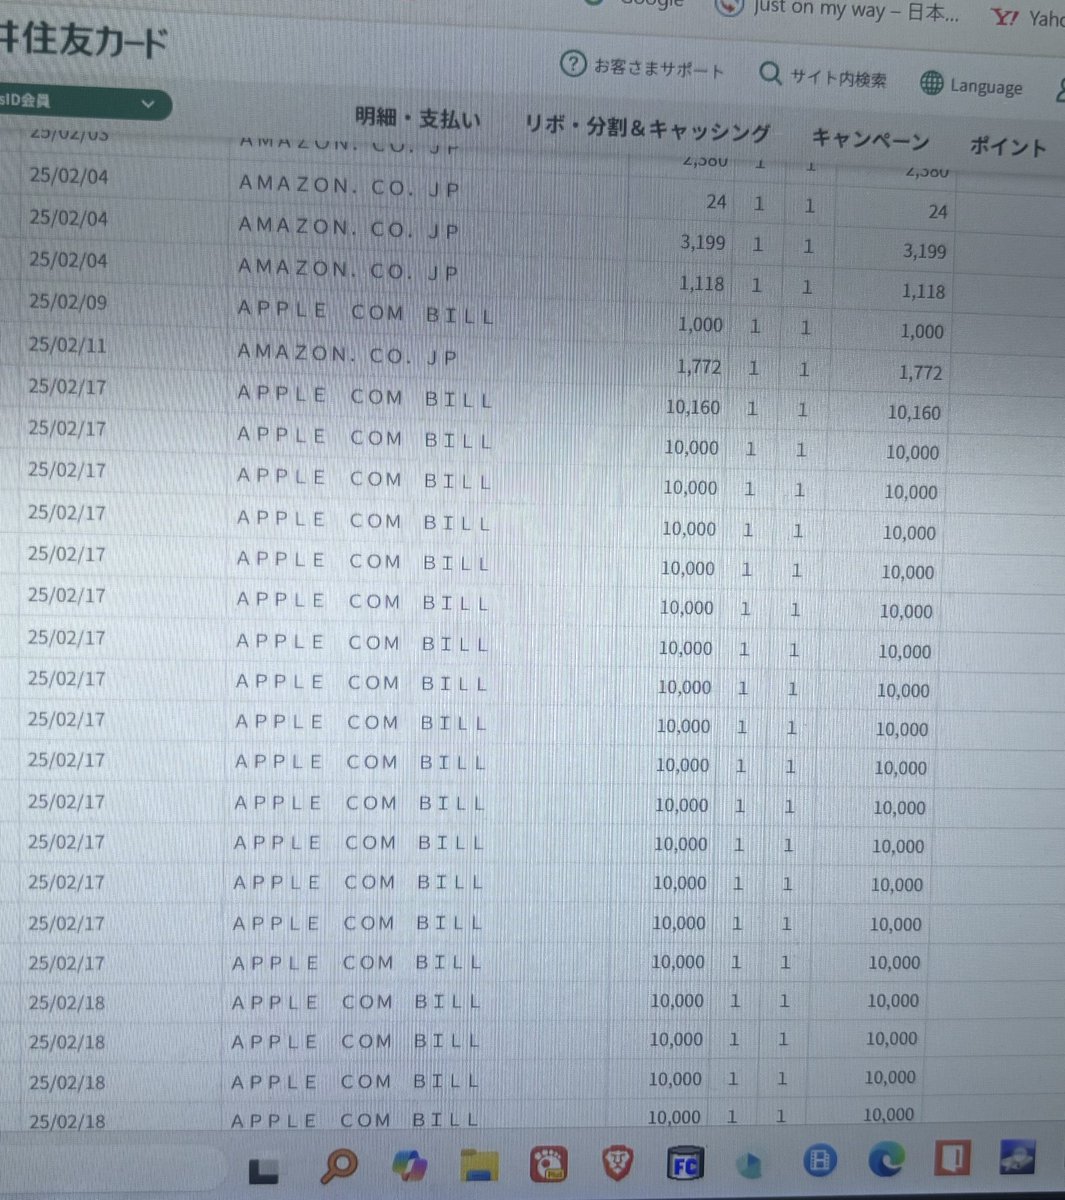The image size is (1065, 1200).
Task: Click the 三井住友カード logo
Action: 84,40
